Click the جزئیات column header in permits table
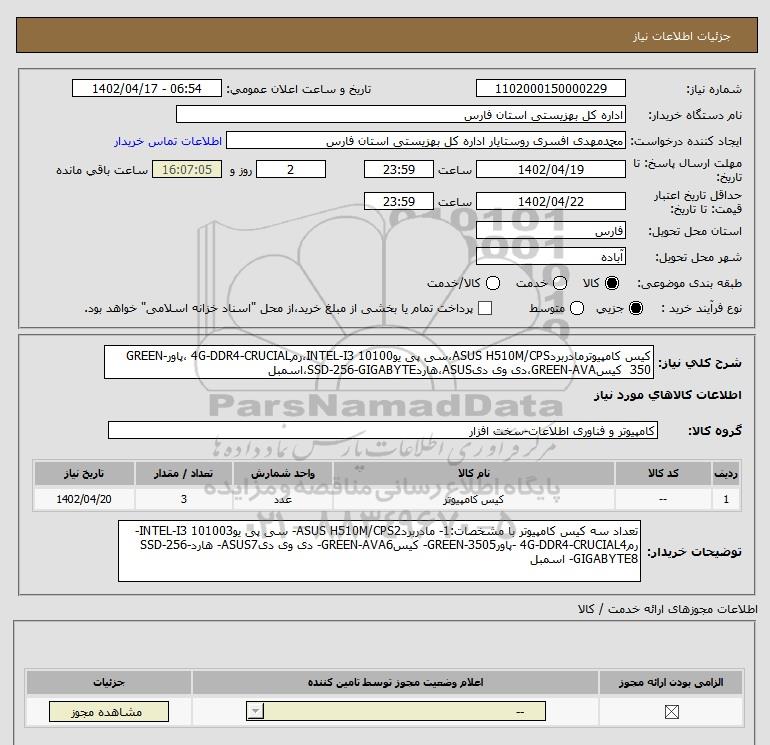The height and width of the screenshot is (745, 770). click(x=109, y=683)
